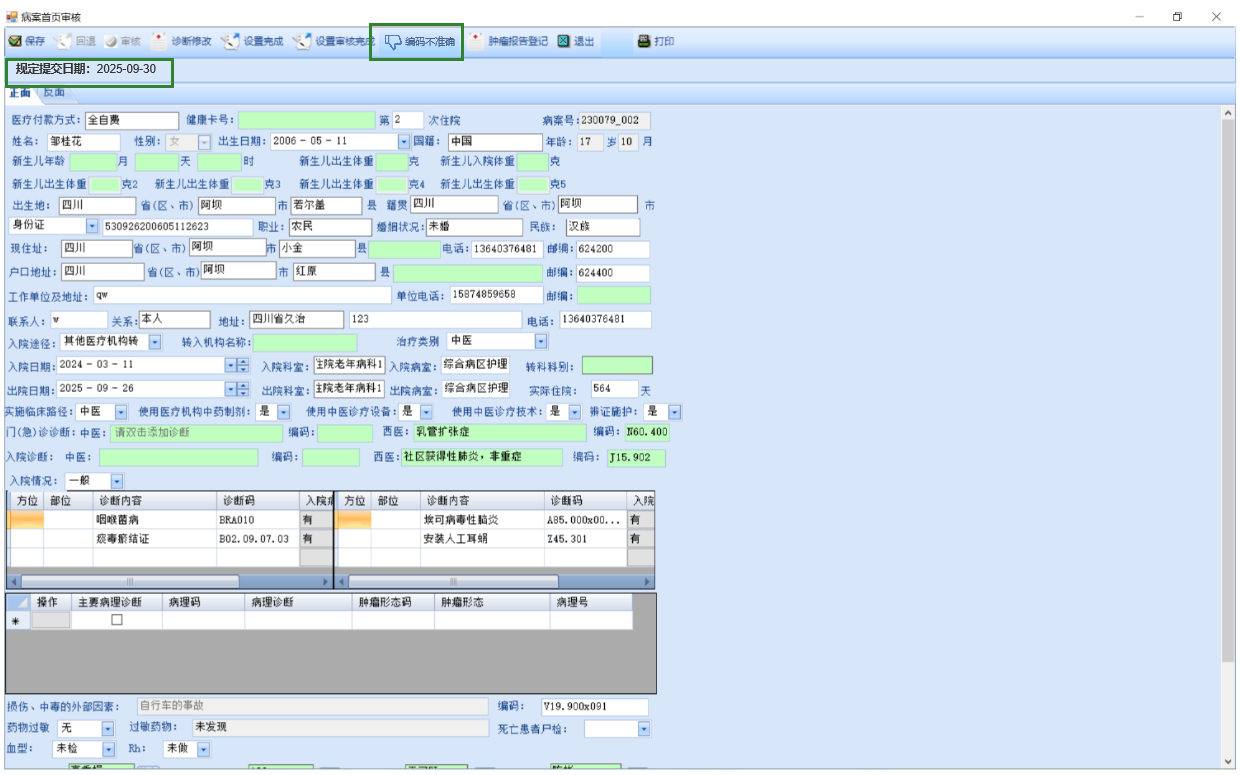Expand the 身份证 ID type dropdown
Image resolution: width=1240 pixels, height=775 pixels.
point(93,227)
